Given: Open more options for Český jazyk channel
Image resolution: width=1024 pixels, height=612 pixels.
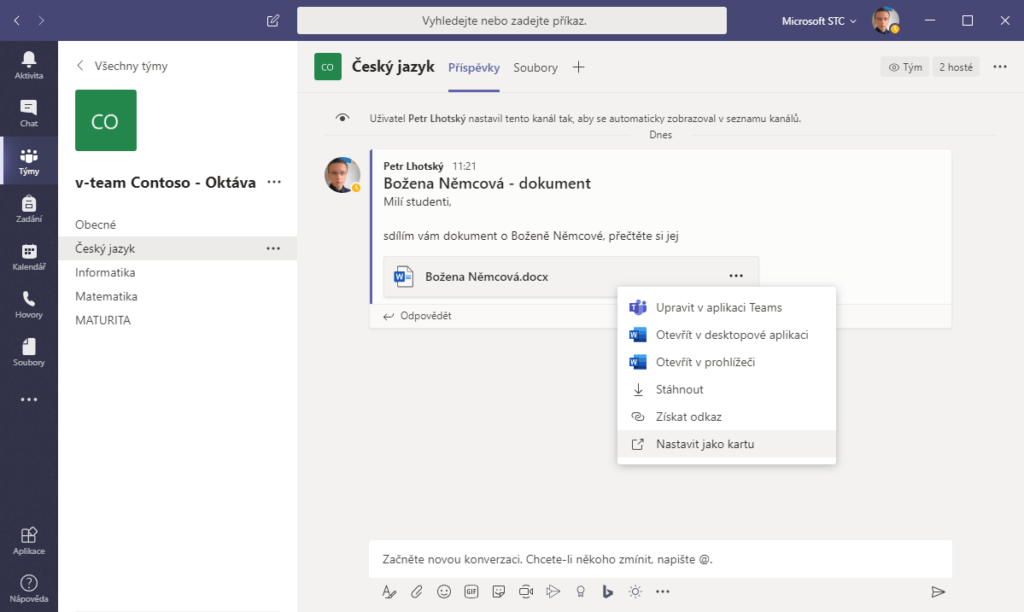Looking at the screenshot, I should 273,248.
